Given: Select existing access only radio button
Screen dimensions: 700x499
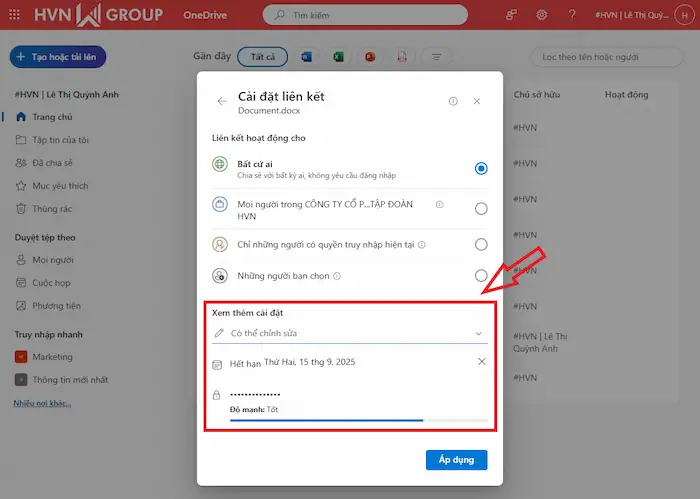Looking at the screenshot, I should [x=481, y=244].
